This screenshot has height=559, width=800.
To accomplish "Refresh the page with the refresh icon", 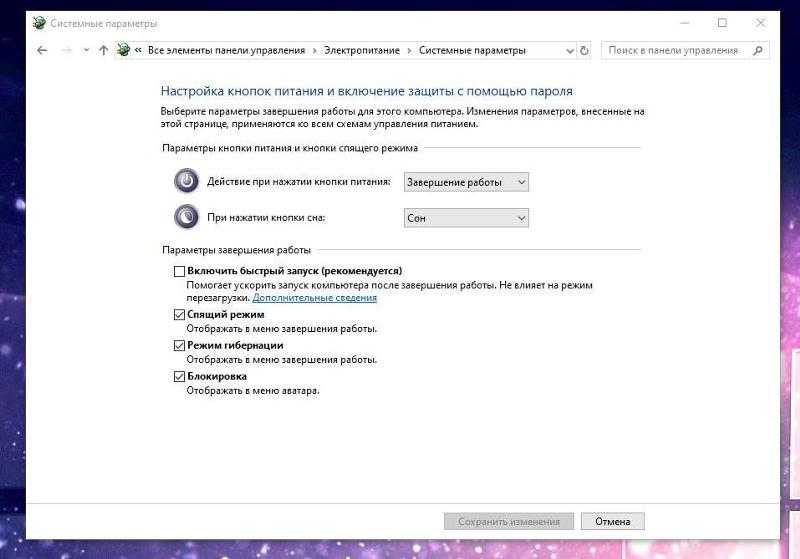I will coord(584,50).
